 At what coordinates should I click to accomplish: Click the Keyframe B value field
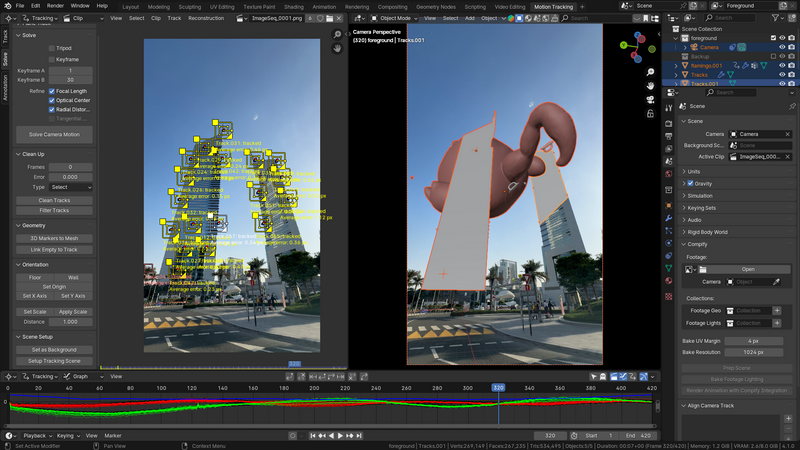click(71, 80)
